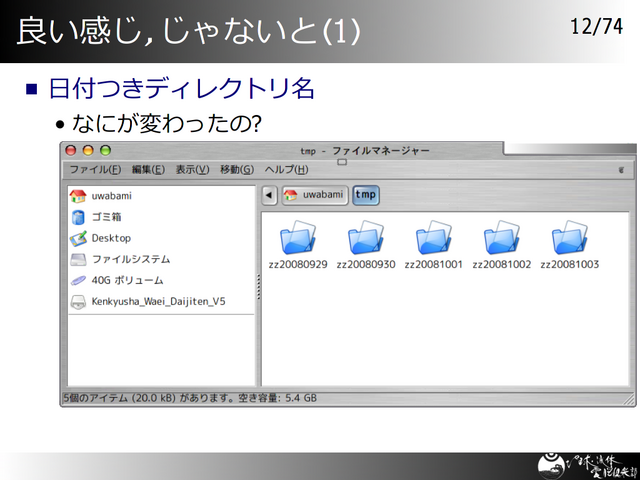Click the zz20081001 folder icon

tap(434, 238)
